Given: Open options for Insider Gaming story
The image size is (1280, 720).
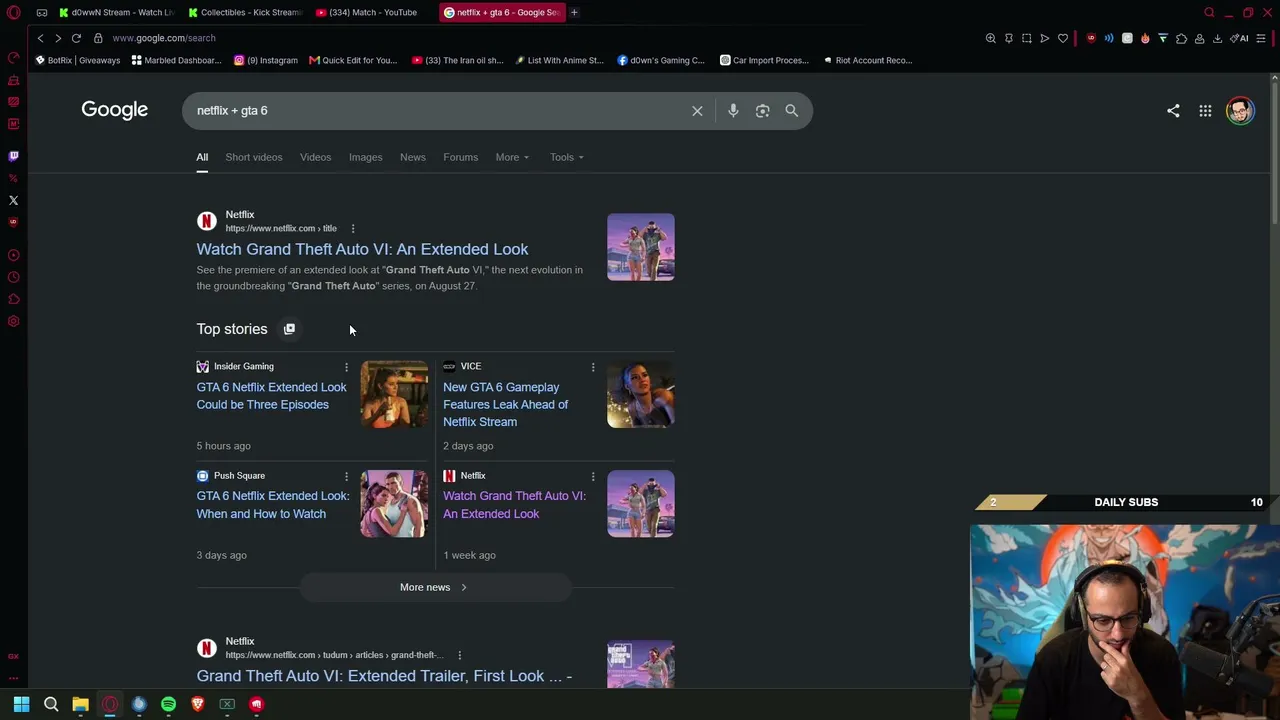Looking at the screenshot, I should coord(346,367).
